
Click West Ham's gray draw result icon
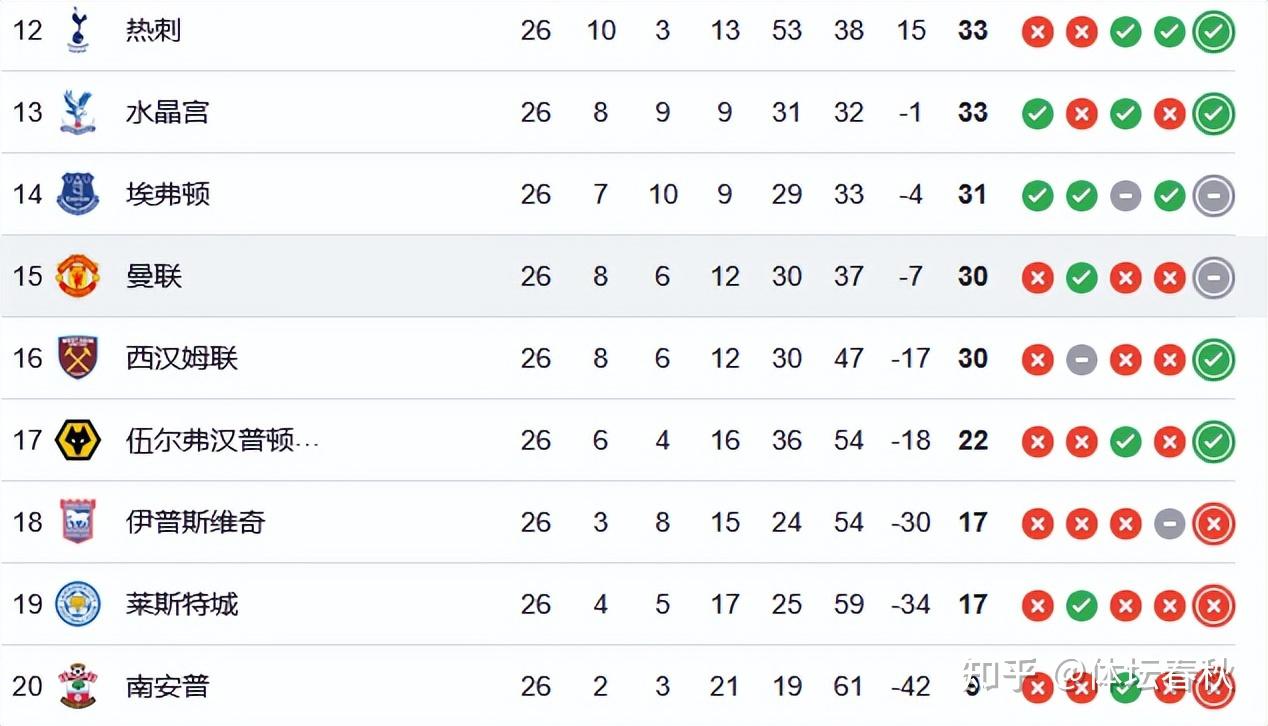(1081, 360)
